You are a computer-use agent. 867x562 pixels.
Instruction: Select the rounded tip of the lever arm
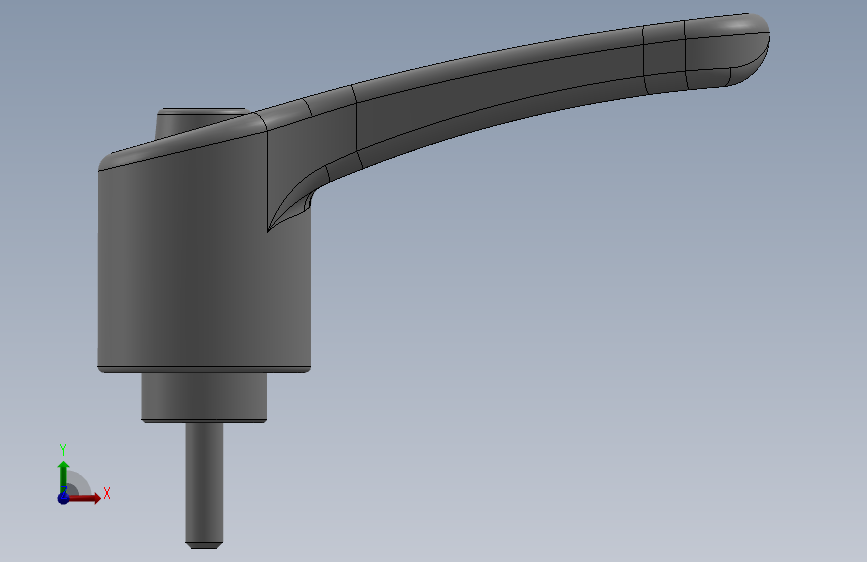coord(730,50)
